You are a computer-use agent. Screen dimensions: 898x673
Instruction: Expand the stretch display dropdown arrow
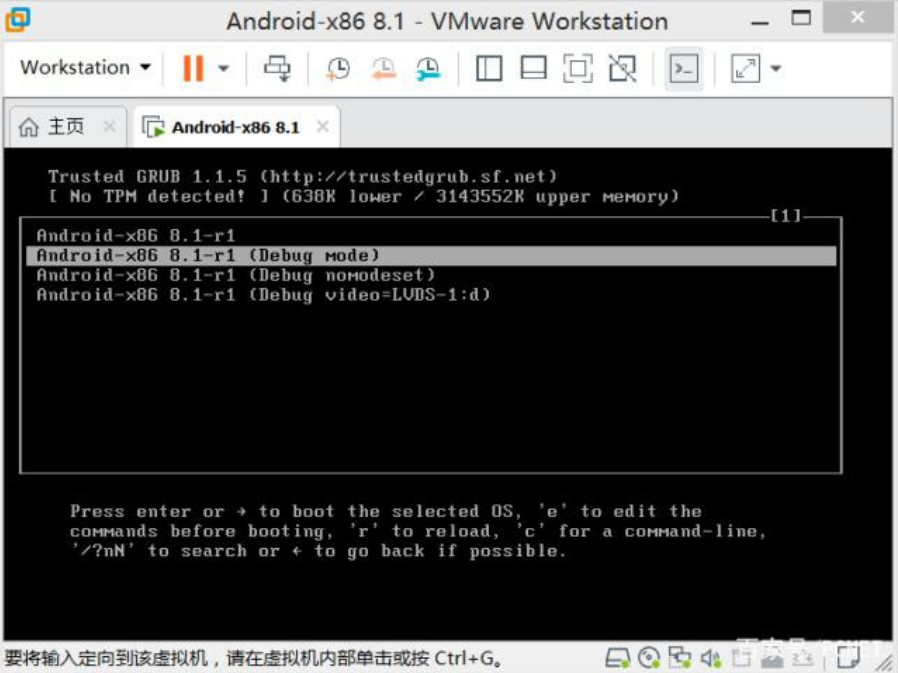coord(775,69)
